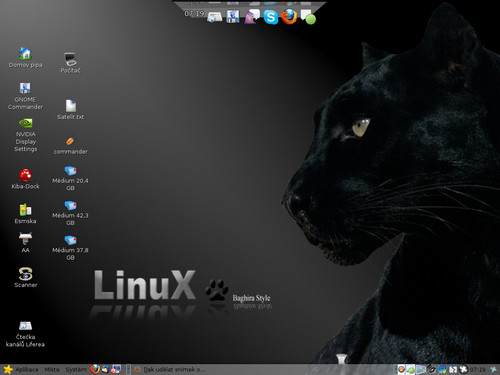
Task: Open the Médium 42,3 GB drive
Action: pos(70,213)
